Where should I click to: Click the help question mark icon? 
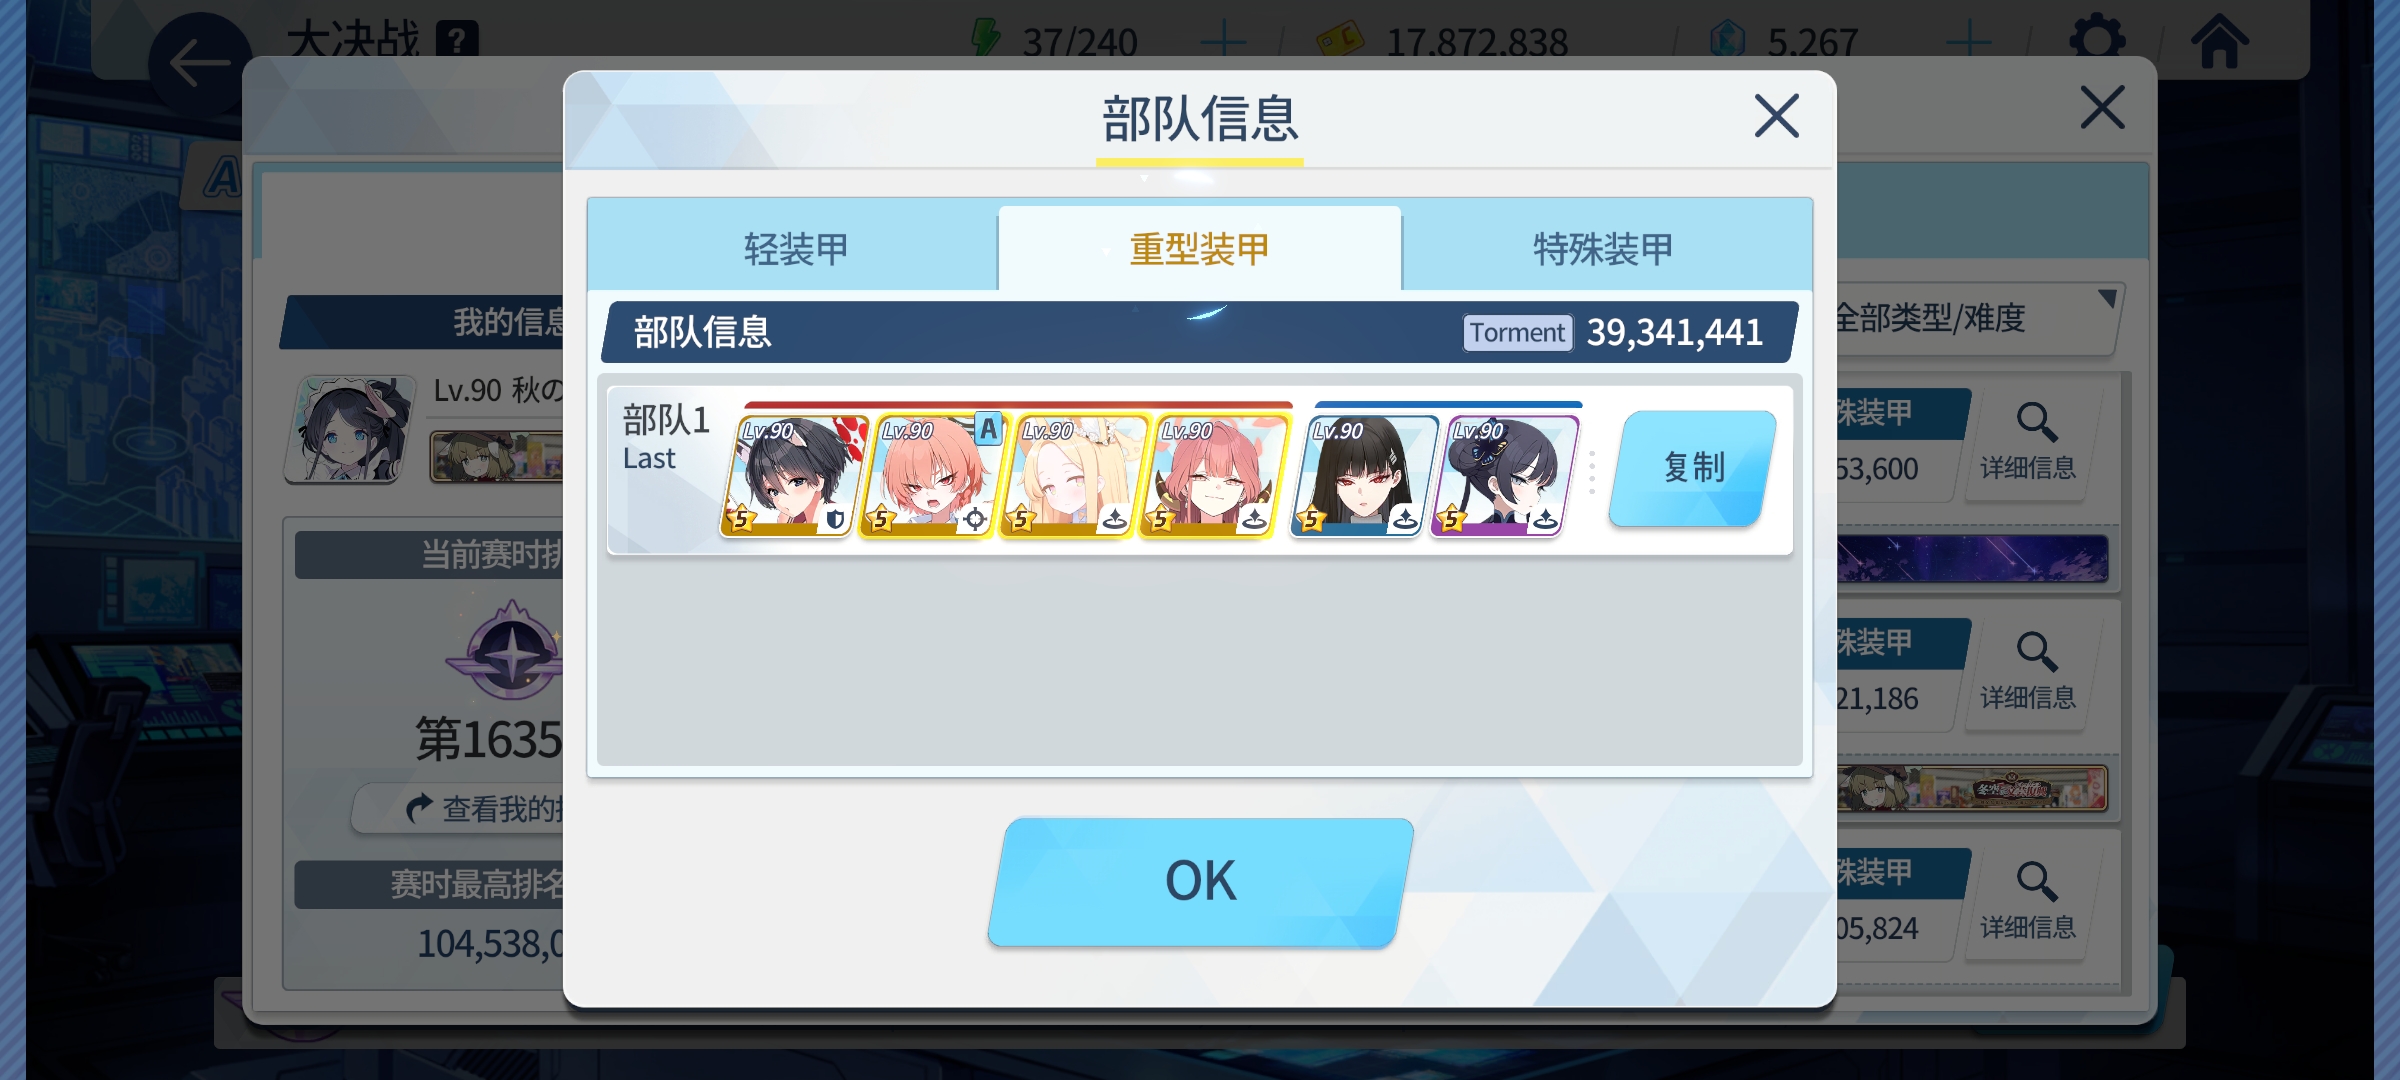coord(457,41)
